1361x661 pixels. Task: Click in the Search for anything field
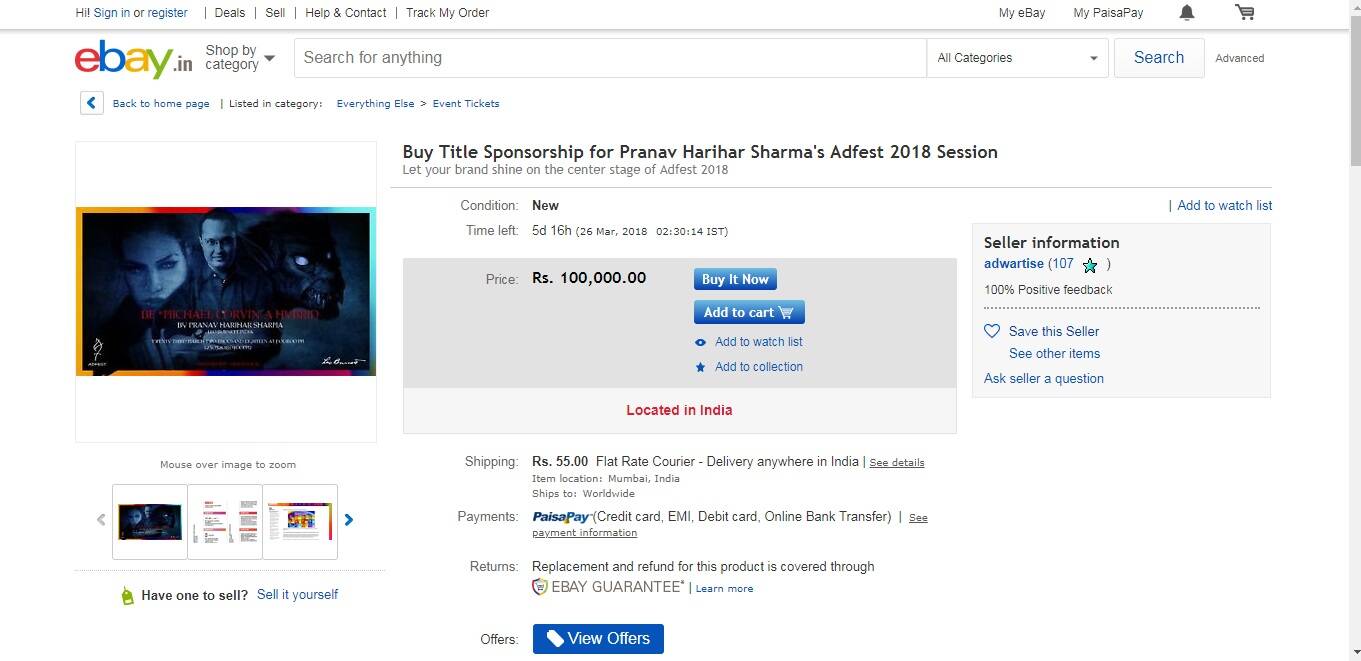610,58
